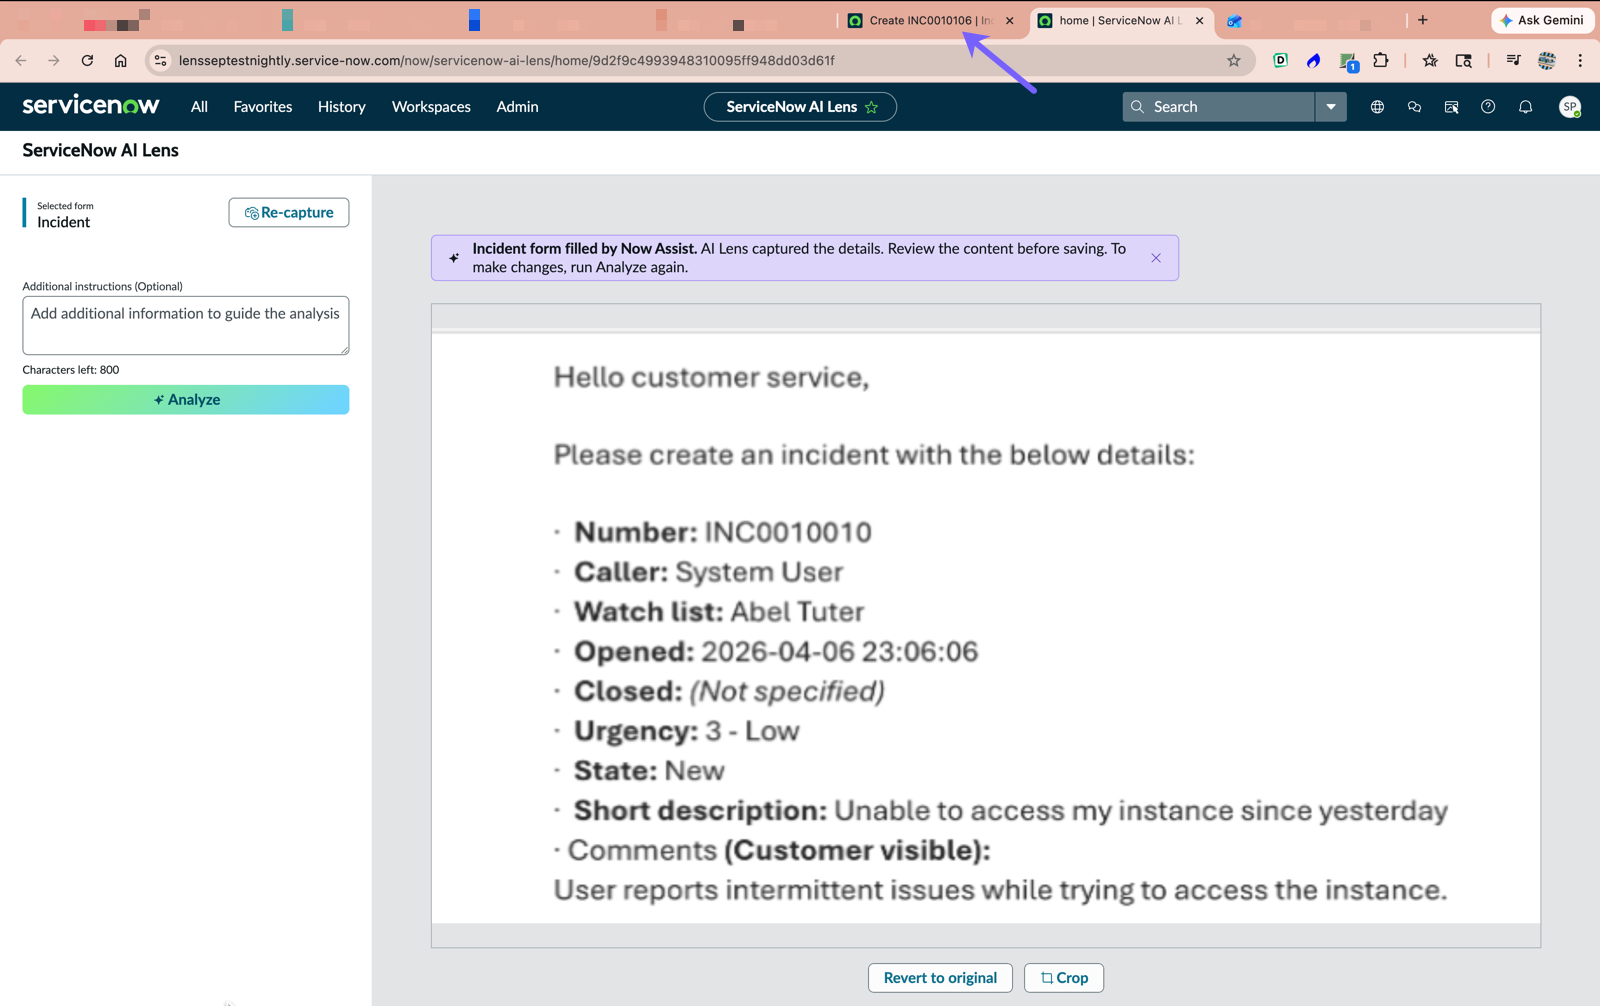
Task: Open the browser home page
Action: (121, 61)
